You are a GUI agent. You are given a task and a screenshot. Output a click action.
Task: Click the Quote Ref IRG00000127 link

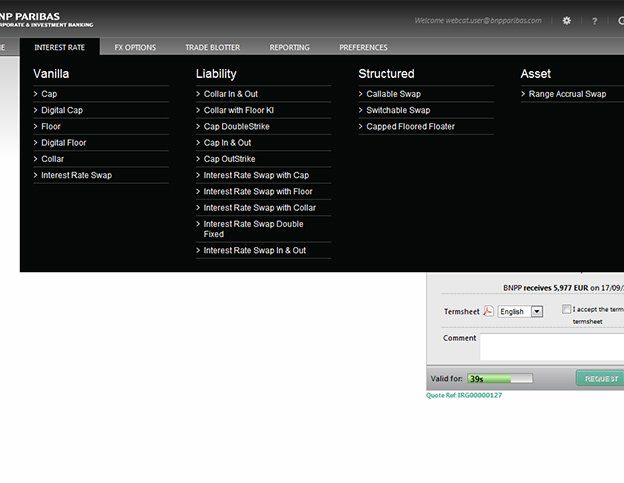pyautogui.click(x=464, y=395)
